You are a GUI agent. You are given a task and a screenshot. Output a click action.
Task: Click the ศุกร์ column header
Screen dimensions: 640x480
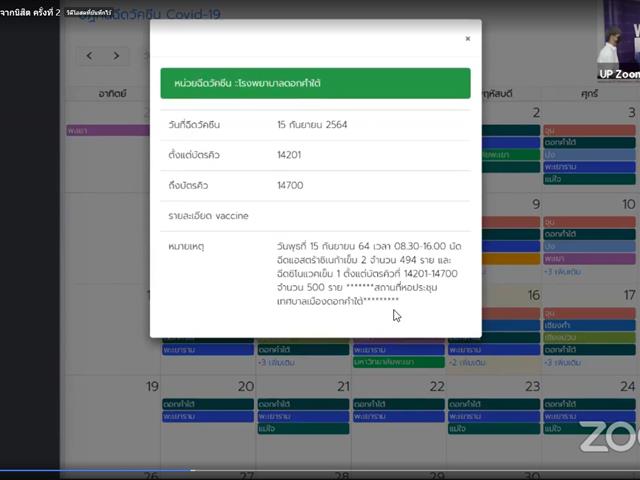click(x=589, y=93)
